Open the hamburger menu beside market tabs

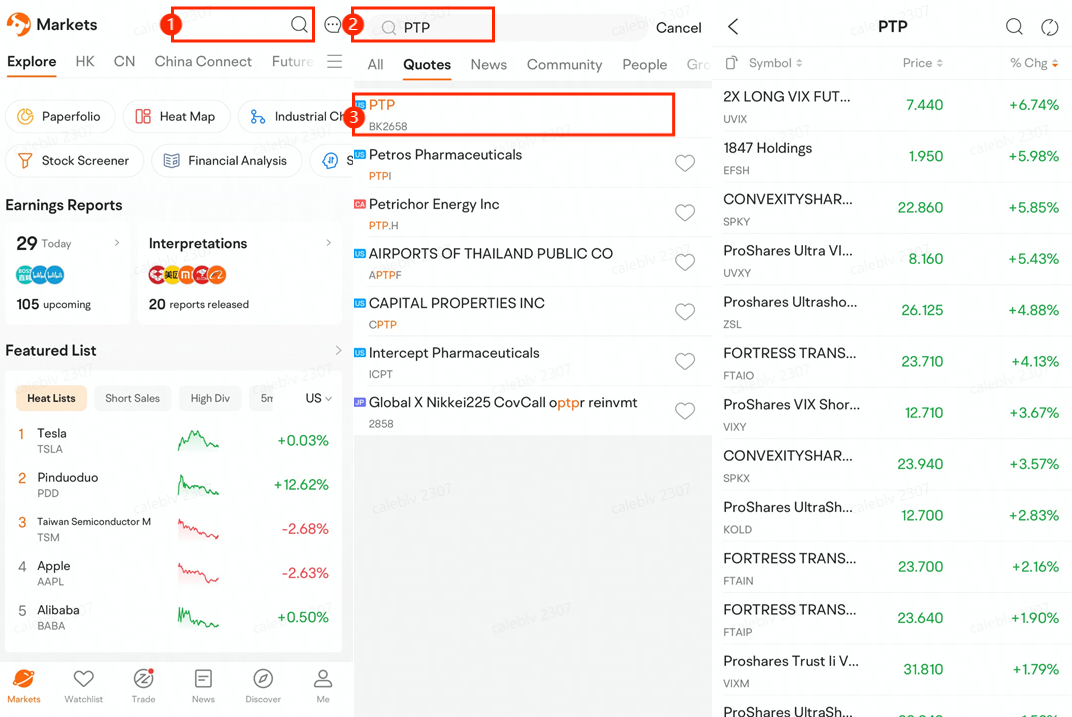pyautogui.click(x=334, y=62)
